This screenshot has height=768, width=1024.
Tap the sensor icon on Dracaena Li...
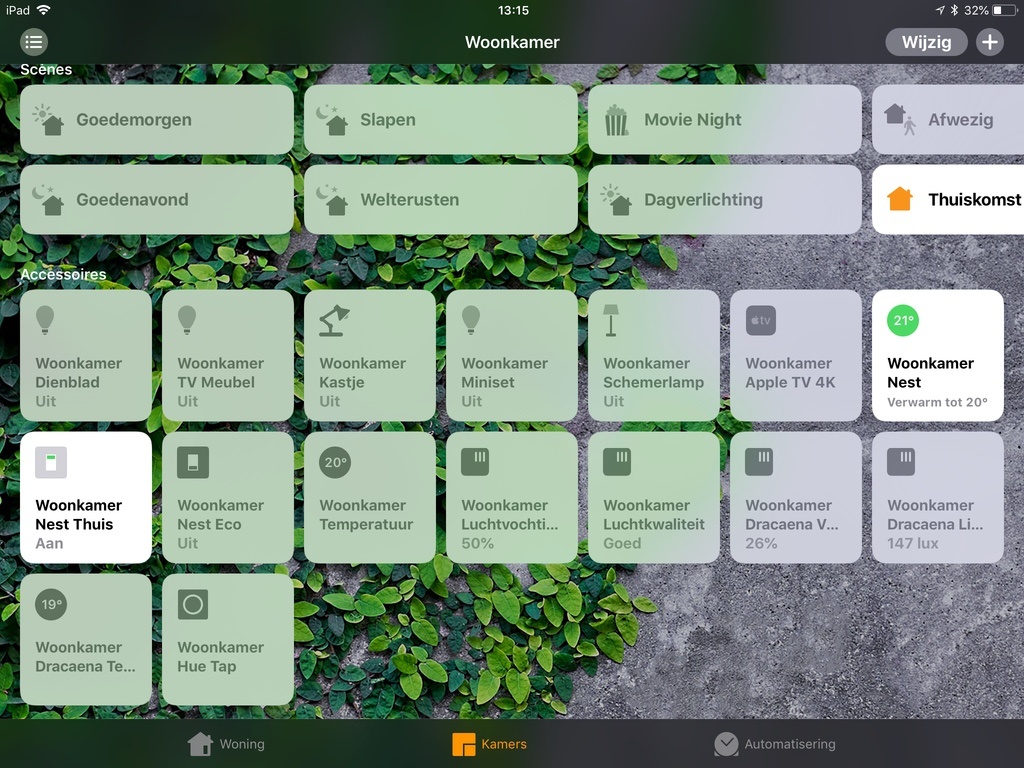point(901,462)
